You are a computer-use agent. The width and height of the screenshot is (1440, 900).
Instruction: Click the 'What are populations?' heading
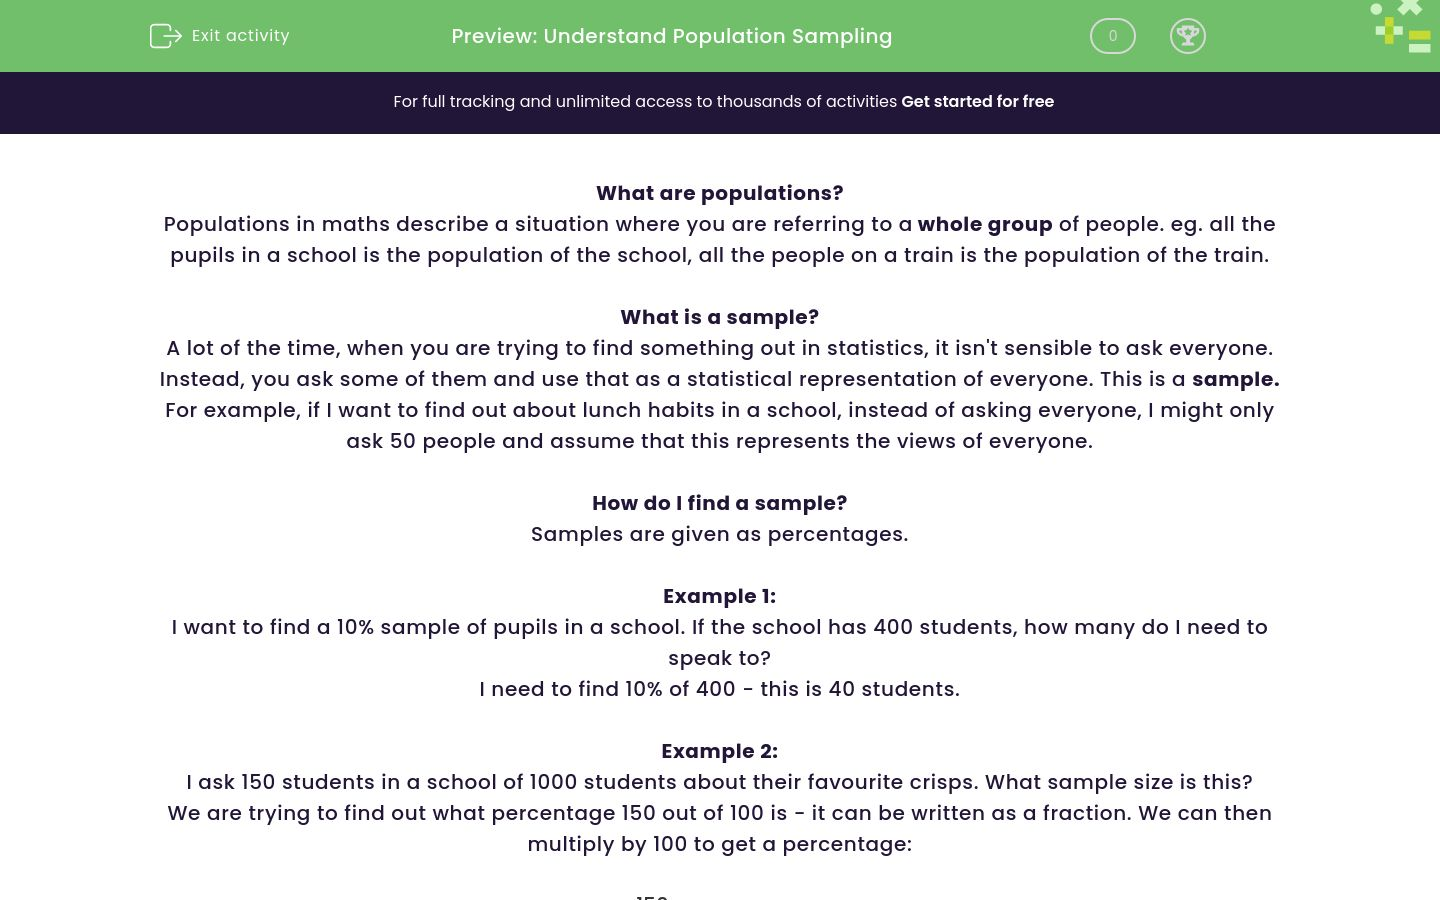[719, 193]
